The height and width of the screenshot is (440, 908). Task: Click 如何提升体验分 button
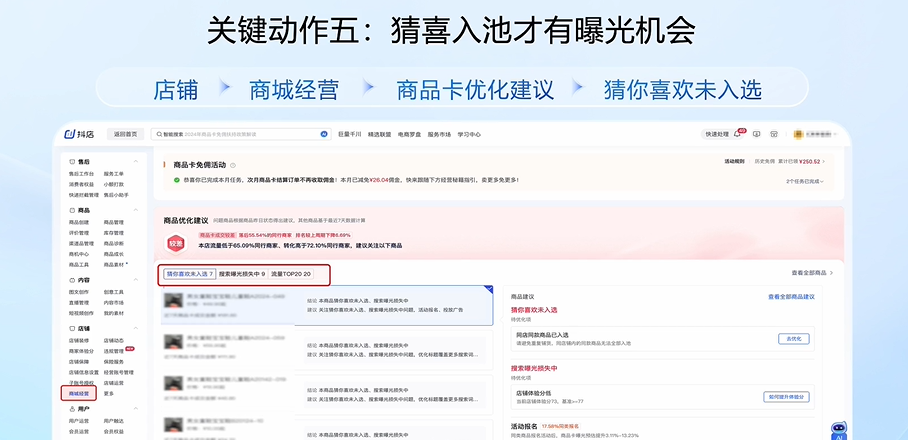tap(787, 397)
